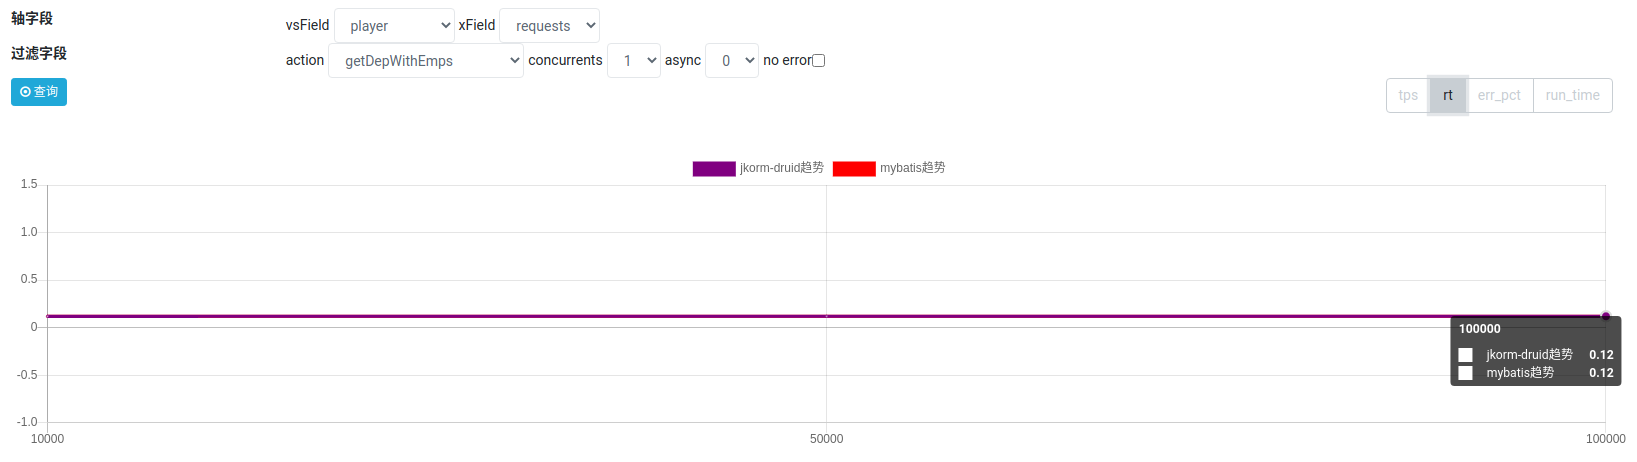Click the mybatis趋势 legend label
The height and width of the screenshot is (462, 1637).
pos(913,168)
